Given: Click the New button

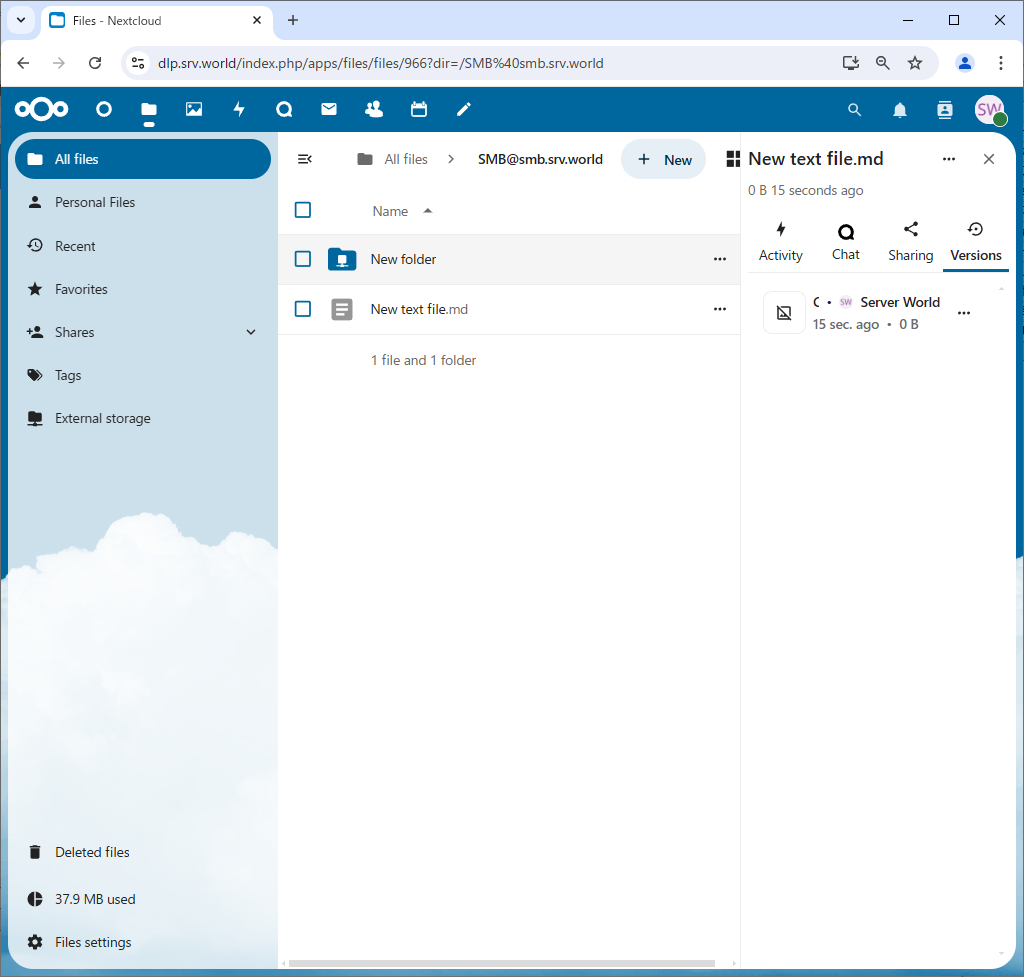Looking at the screenshot, I should [664, 160].
